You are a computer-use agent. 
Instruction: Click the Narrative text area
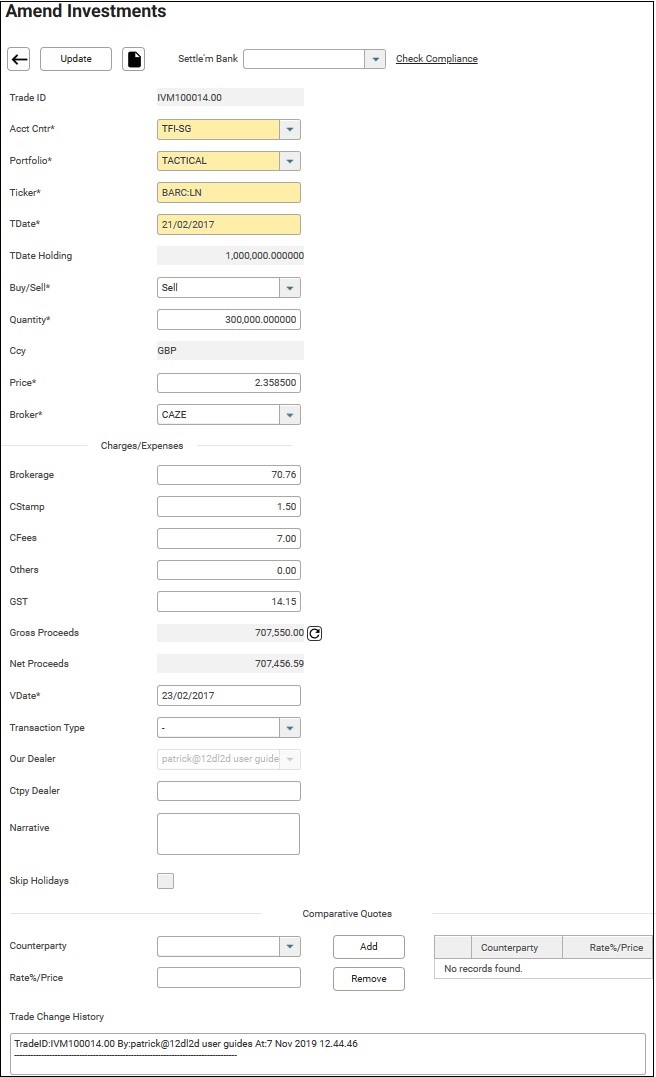point(228,834)
